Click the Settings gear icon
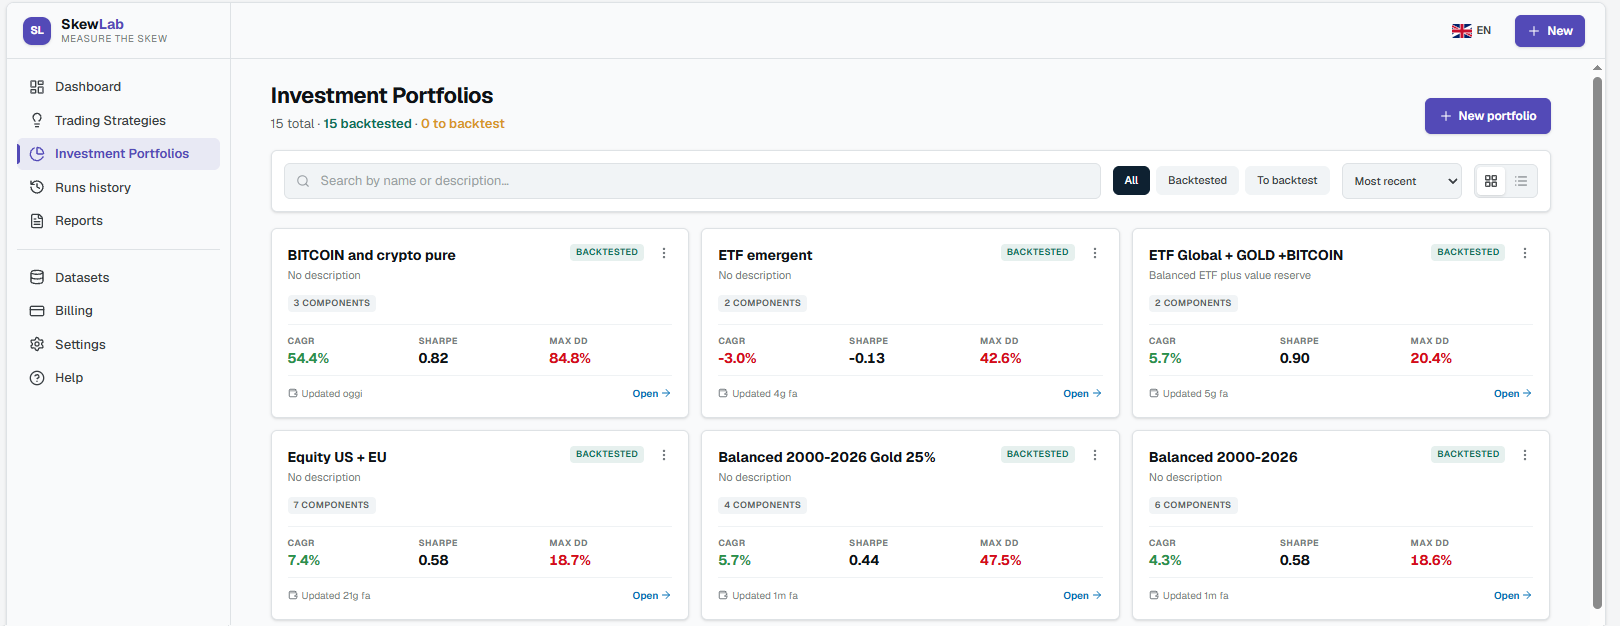The image size is (1620, 626). click(37, 344)
